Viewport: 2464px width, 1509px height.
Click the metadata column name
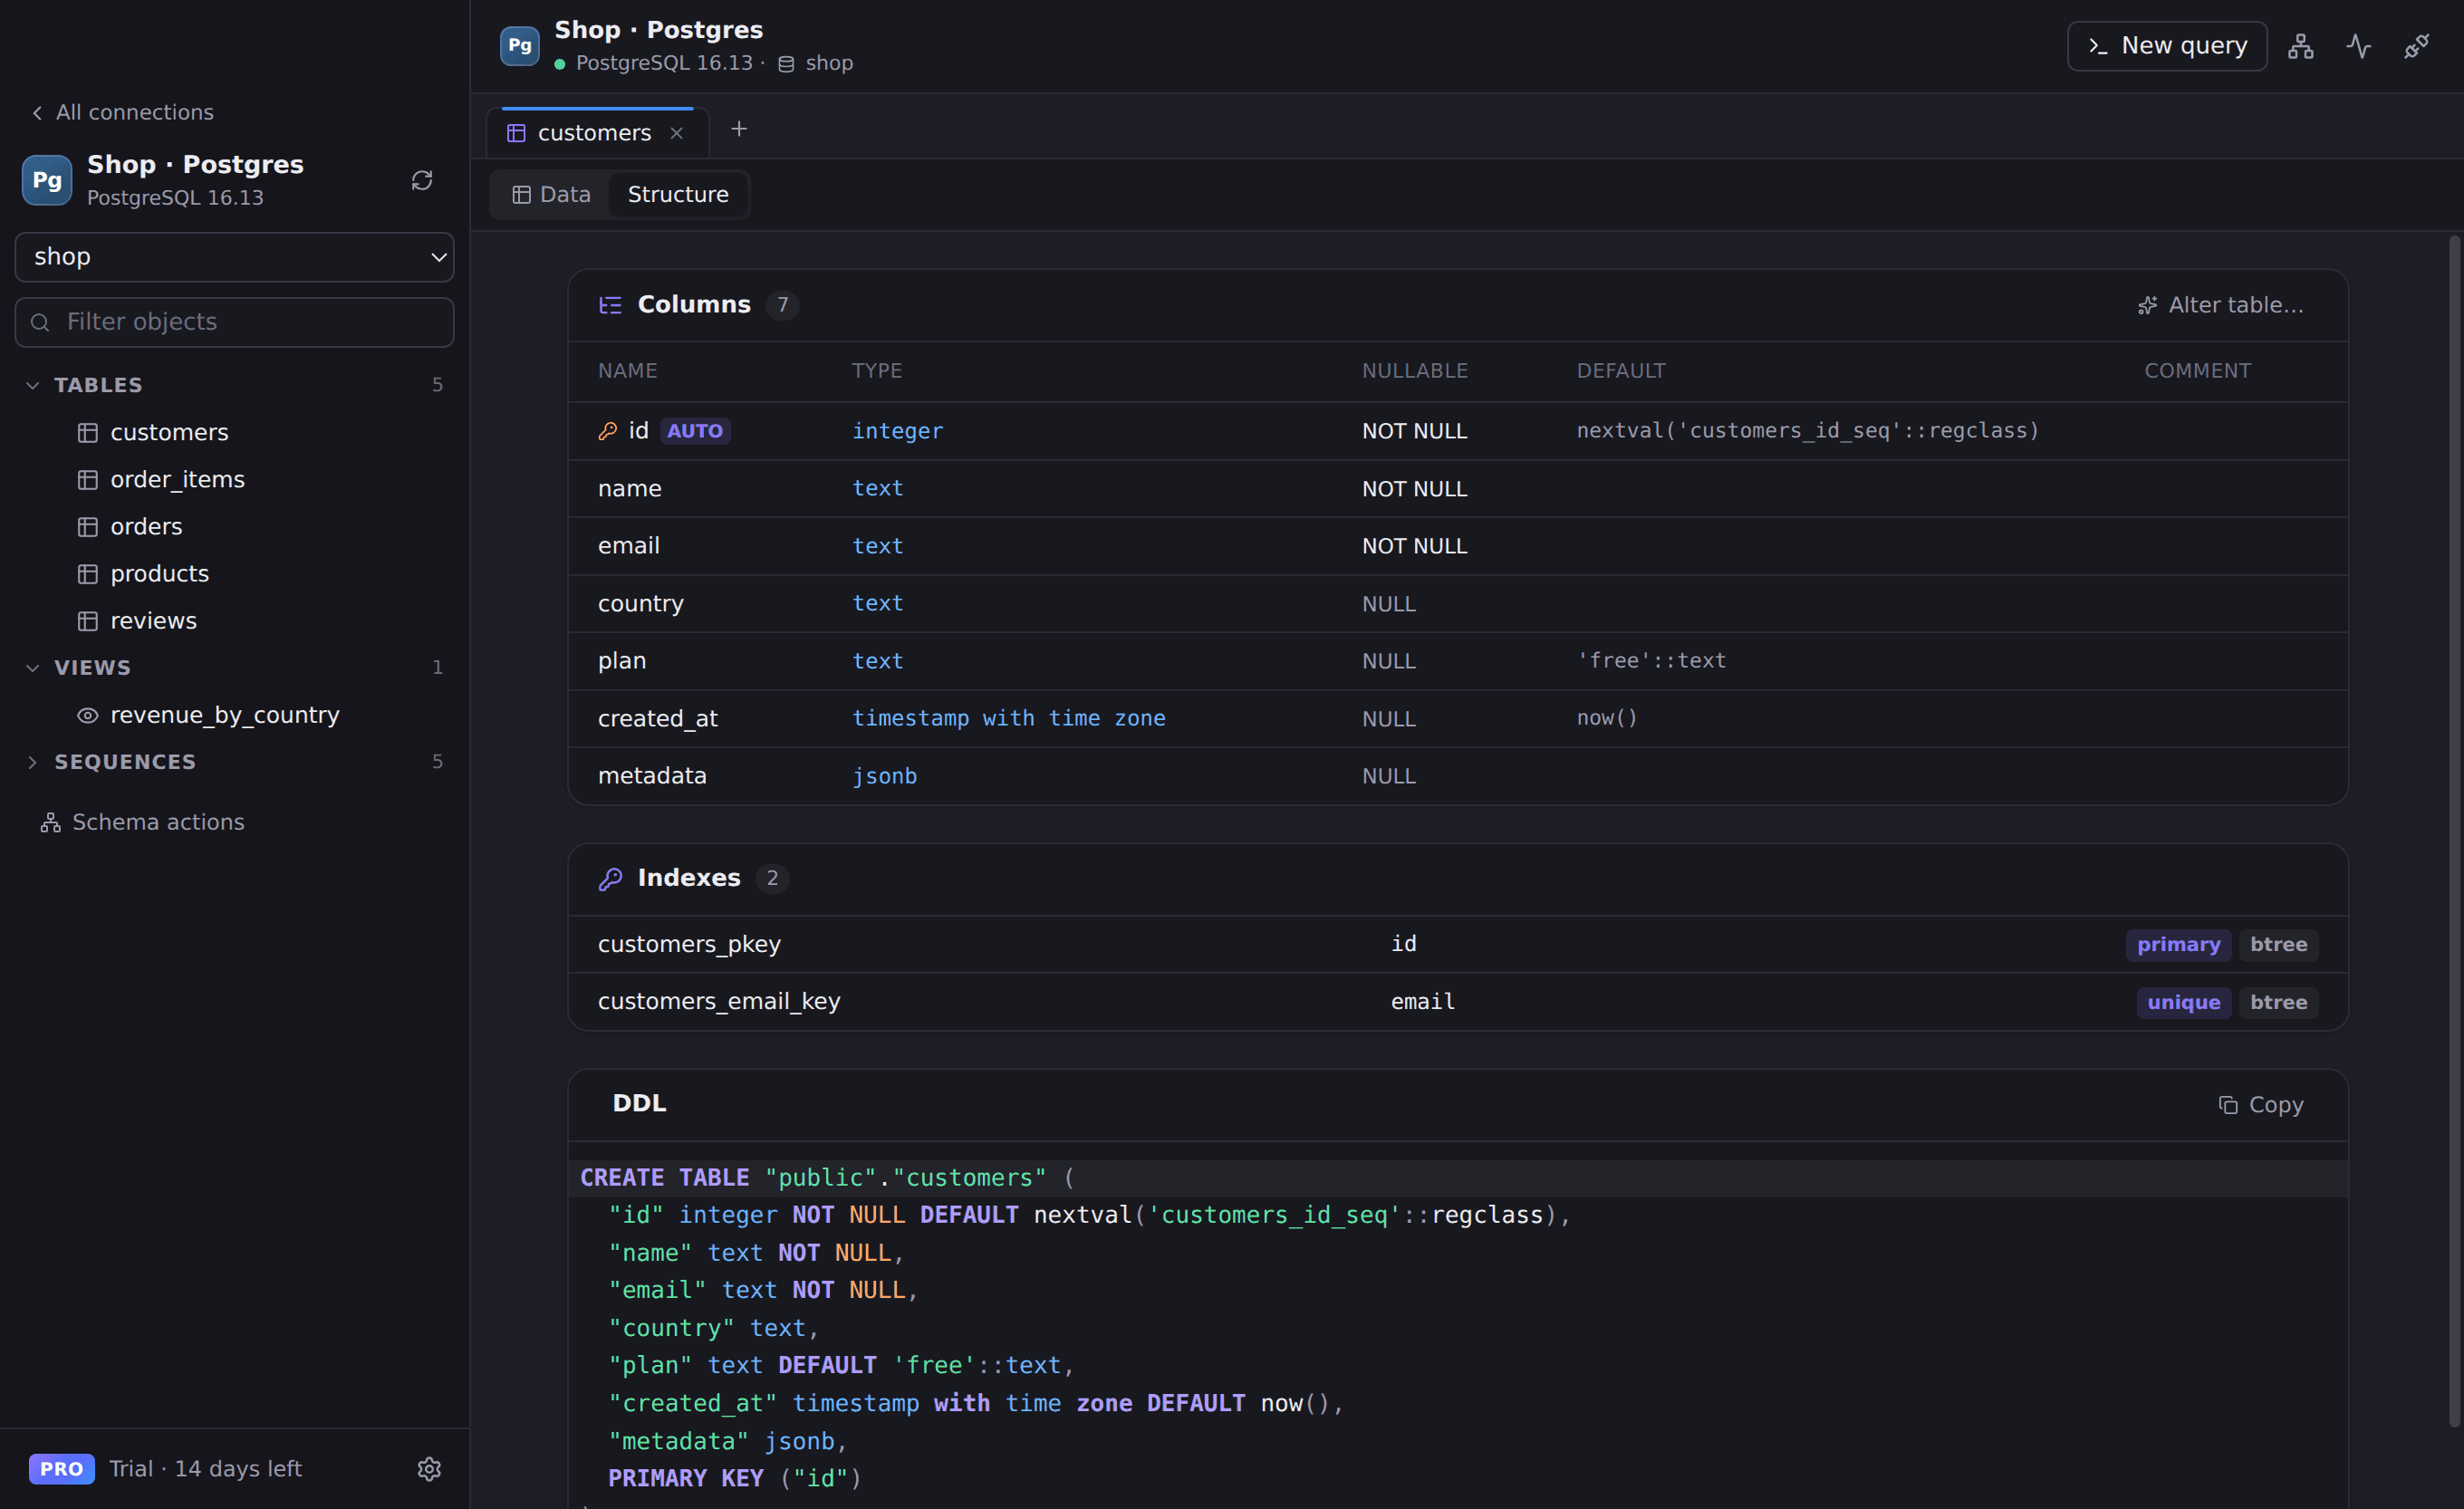pos(652,776)
